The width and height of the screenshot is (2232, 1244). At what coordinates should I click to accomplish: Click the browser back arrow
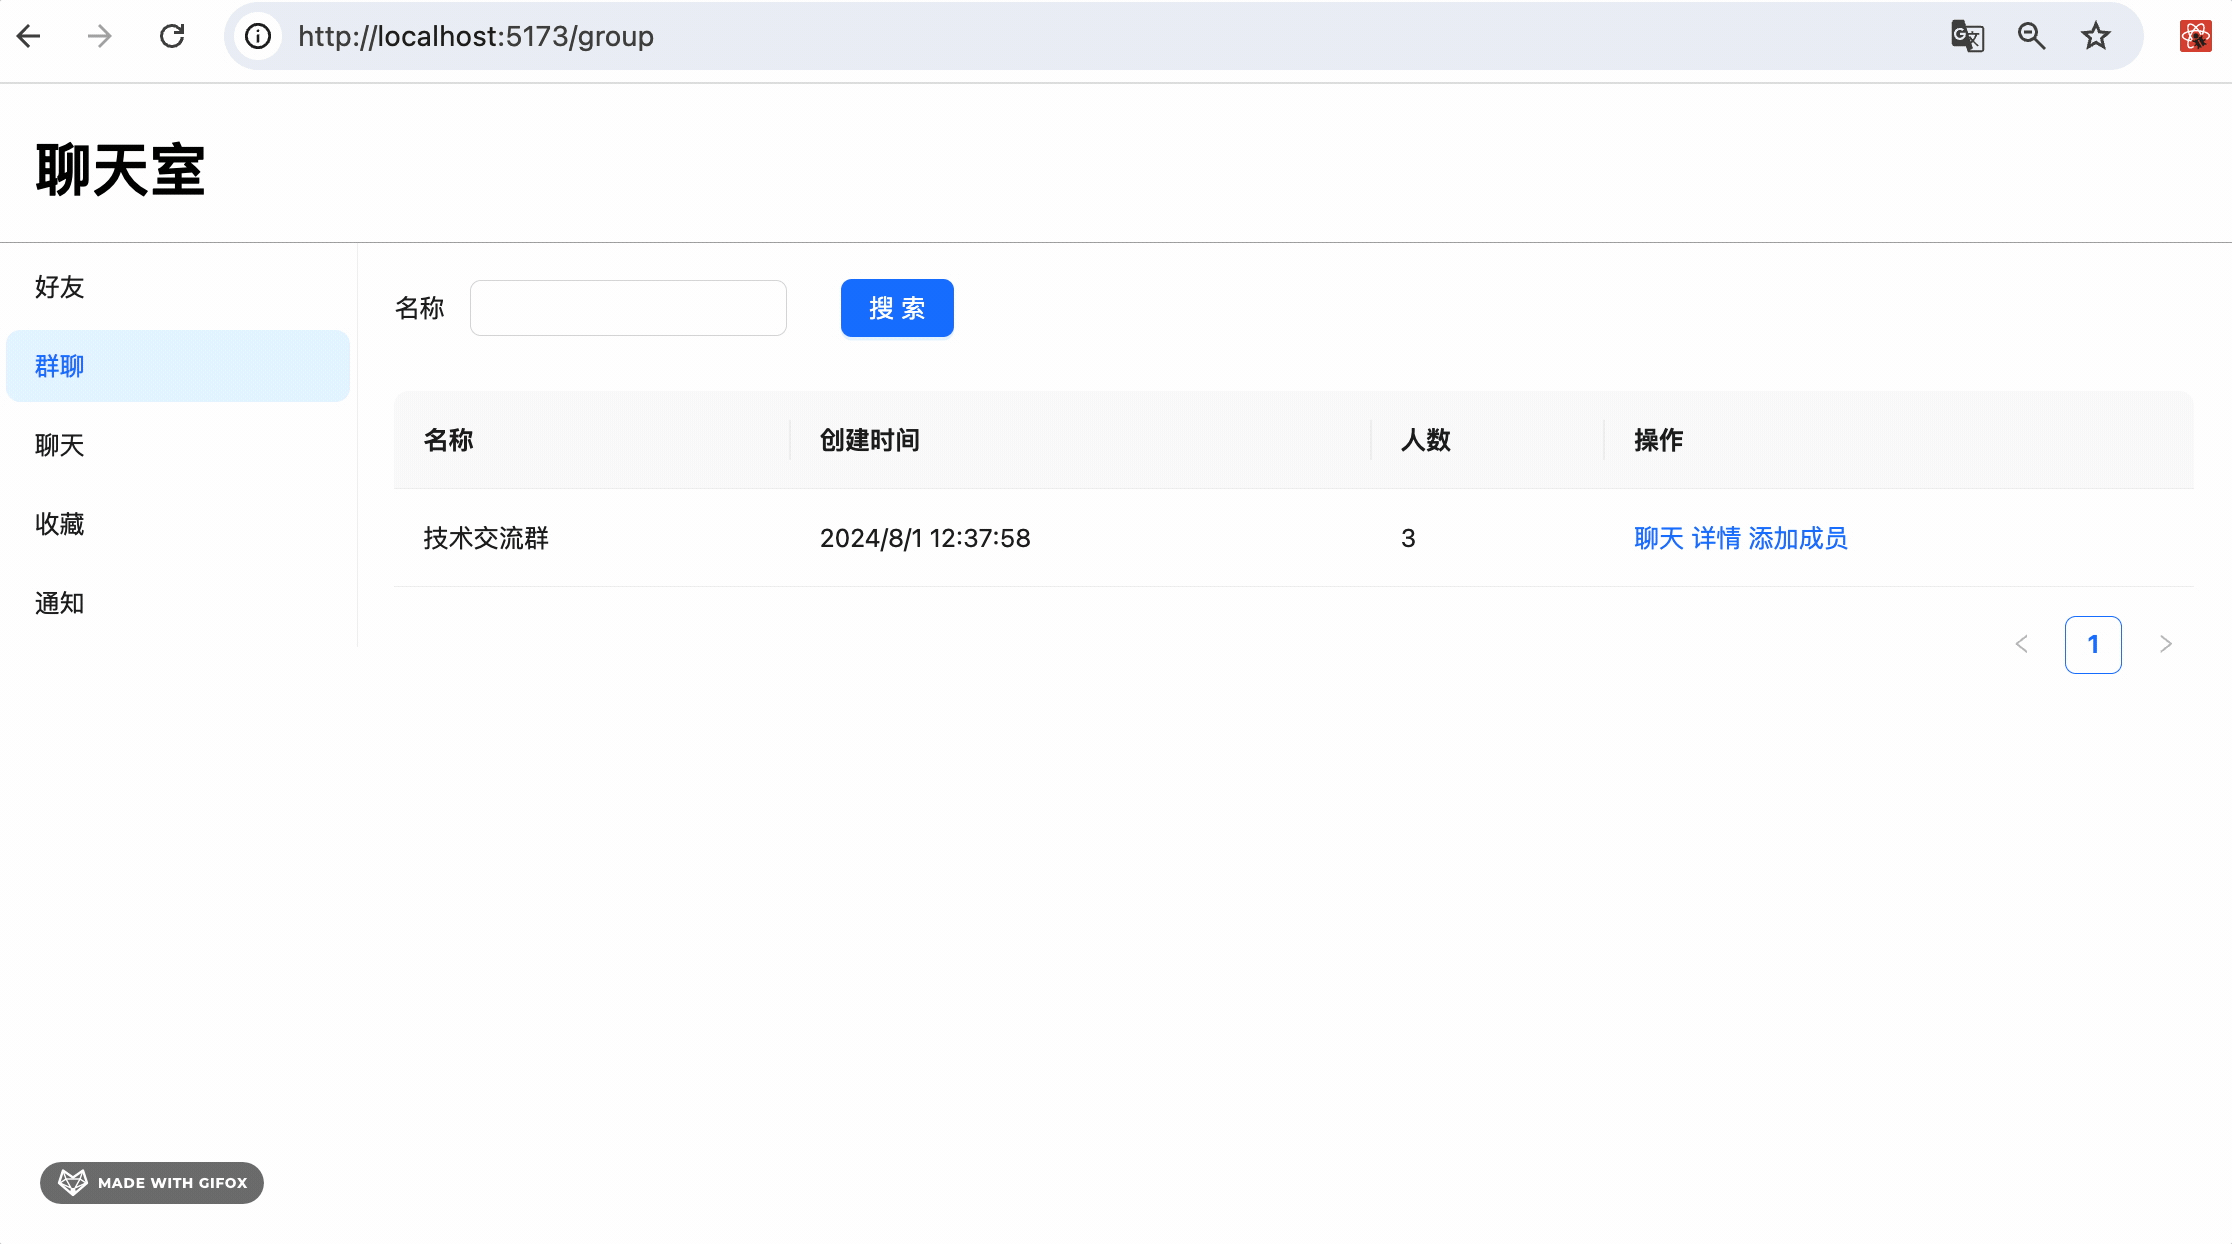[29, 37]
